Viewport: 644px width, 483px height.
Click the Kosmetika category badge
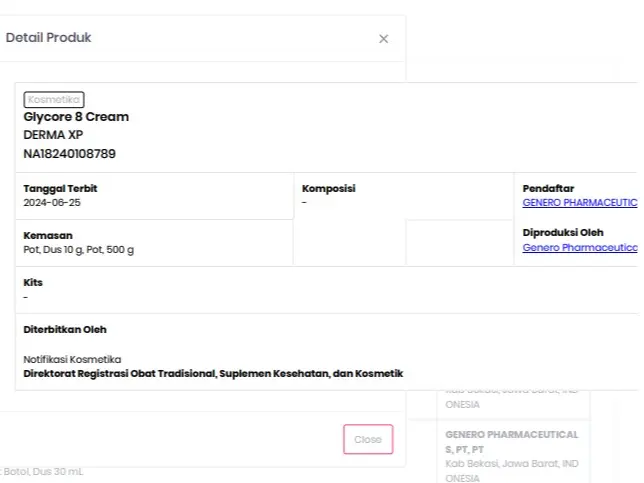click(54, 99)
